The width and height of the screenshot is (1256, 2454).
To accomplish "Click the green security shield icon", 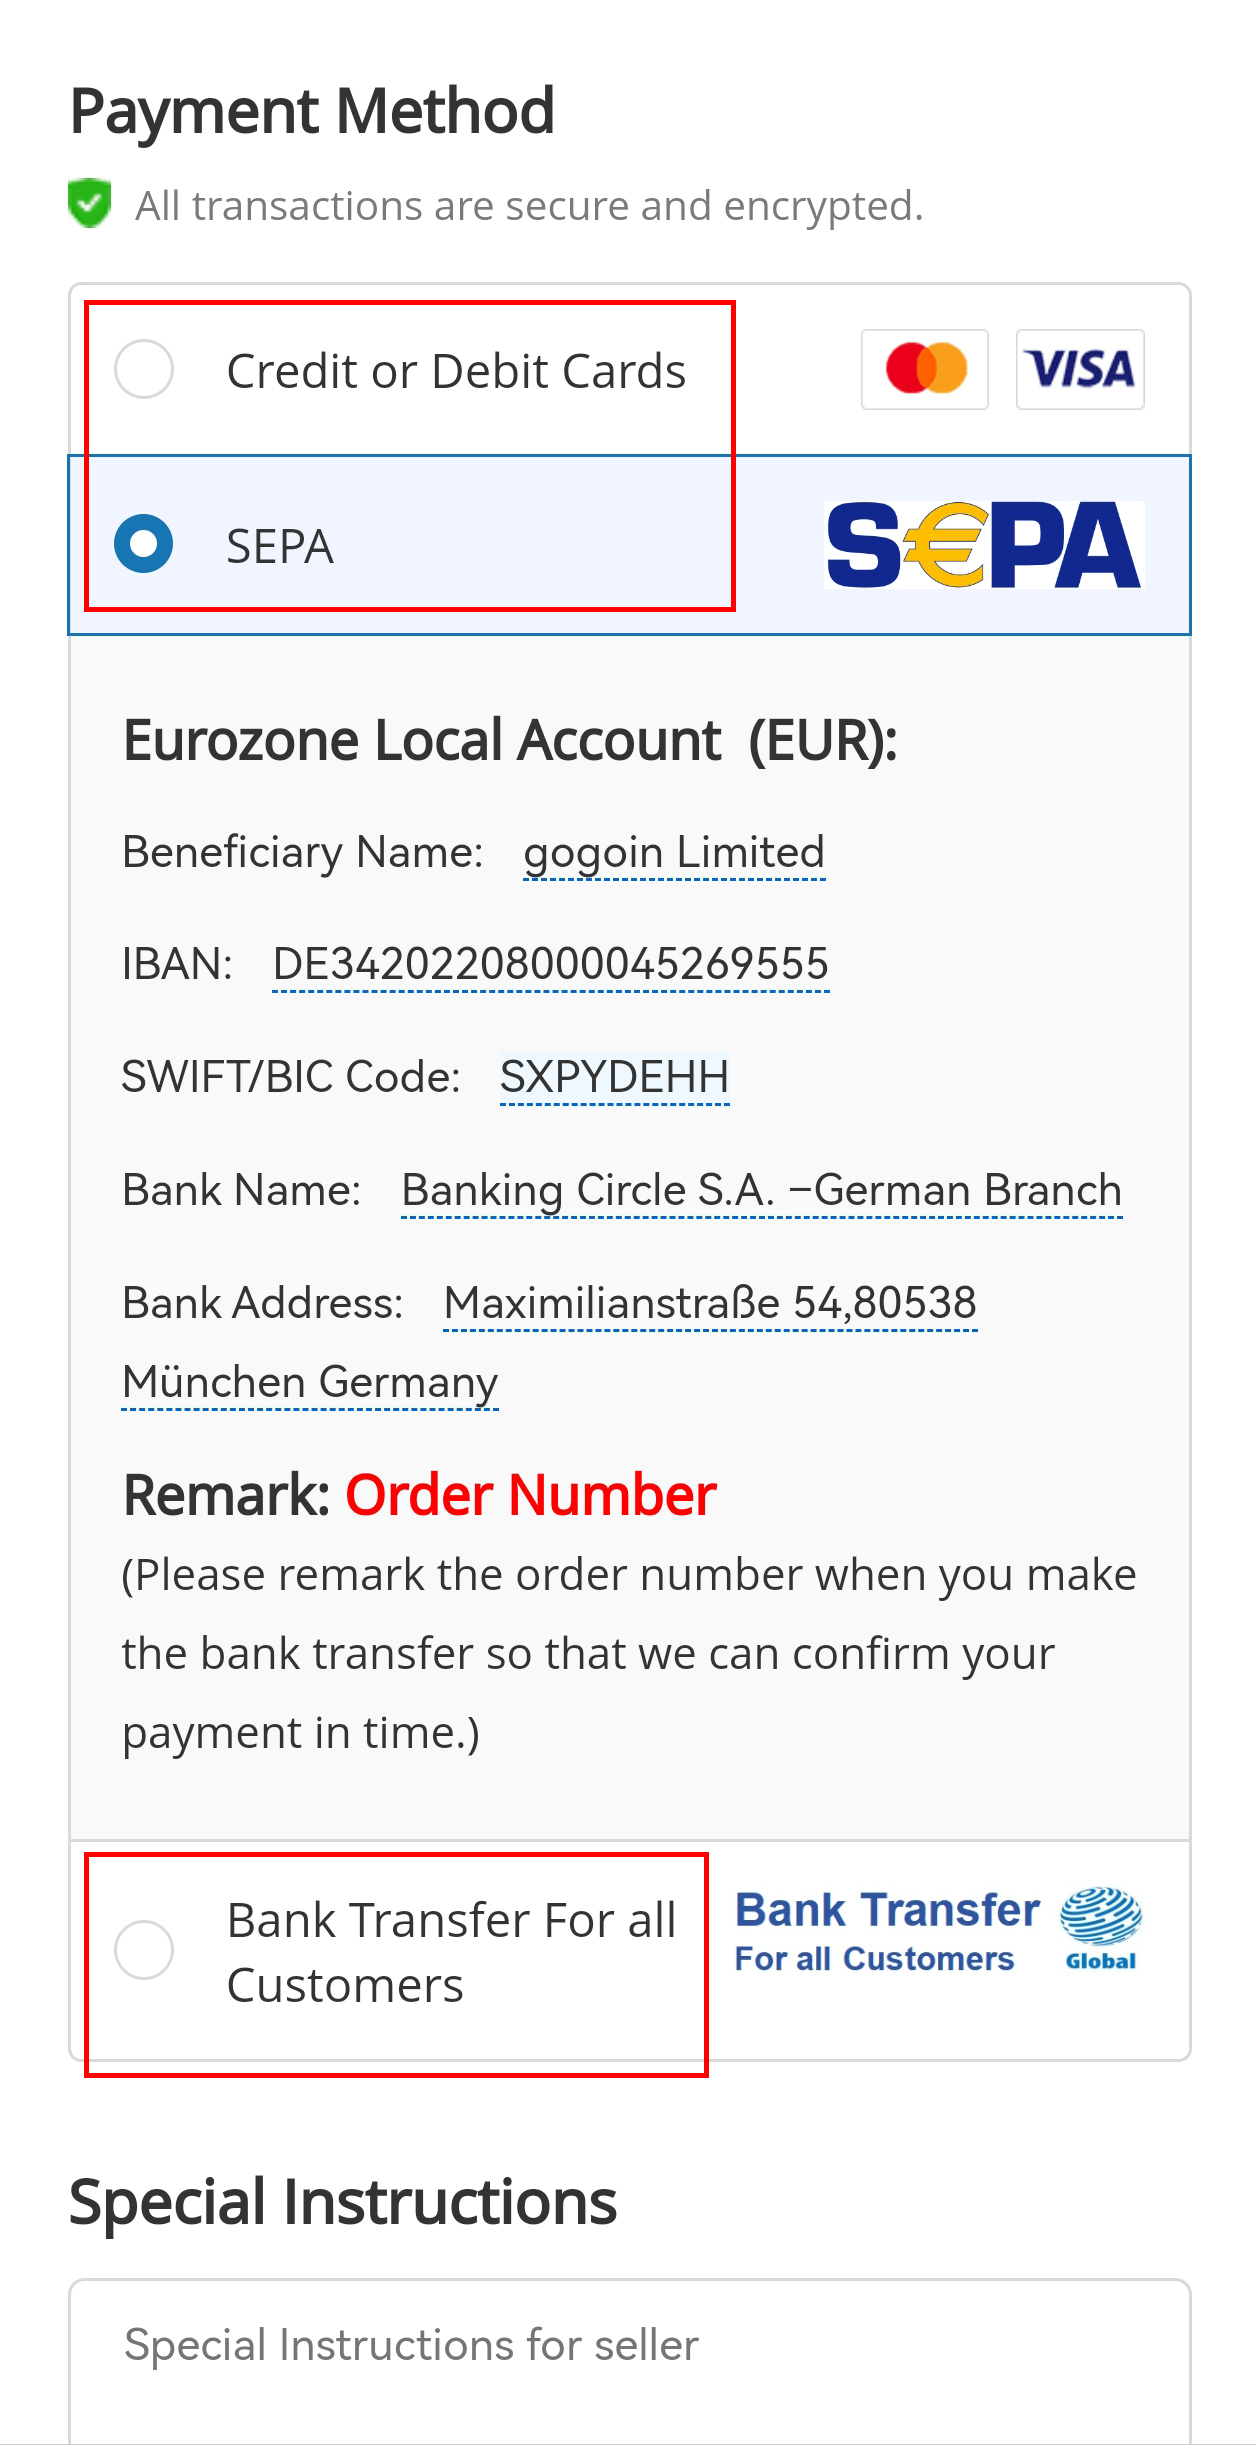I will (x=90, y=203).
